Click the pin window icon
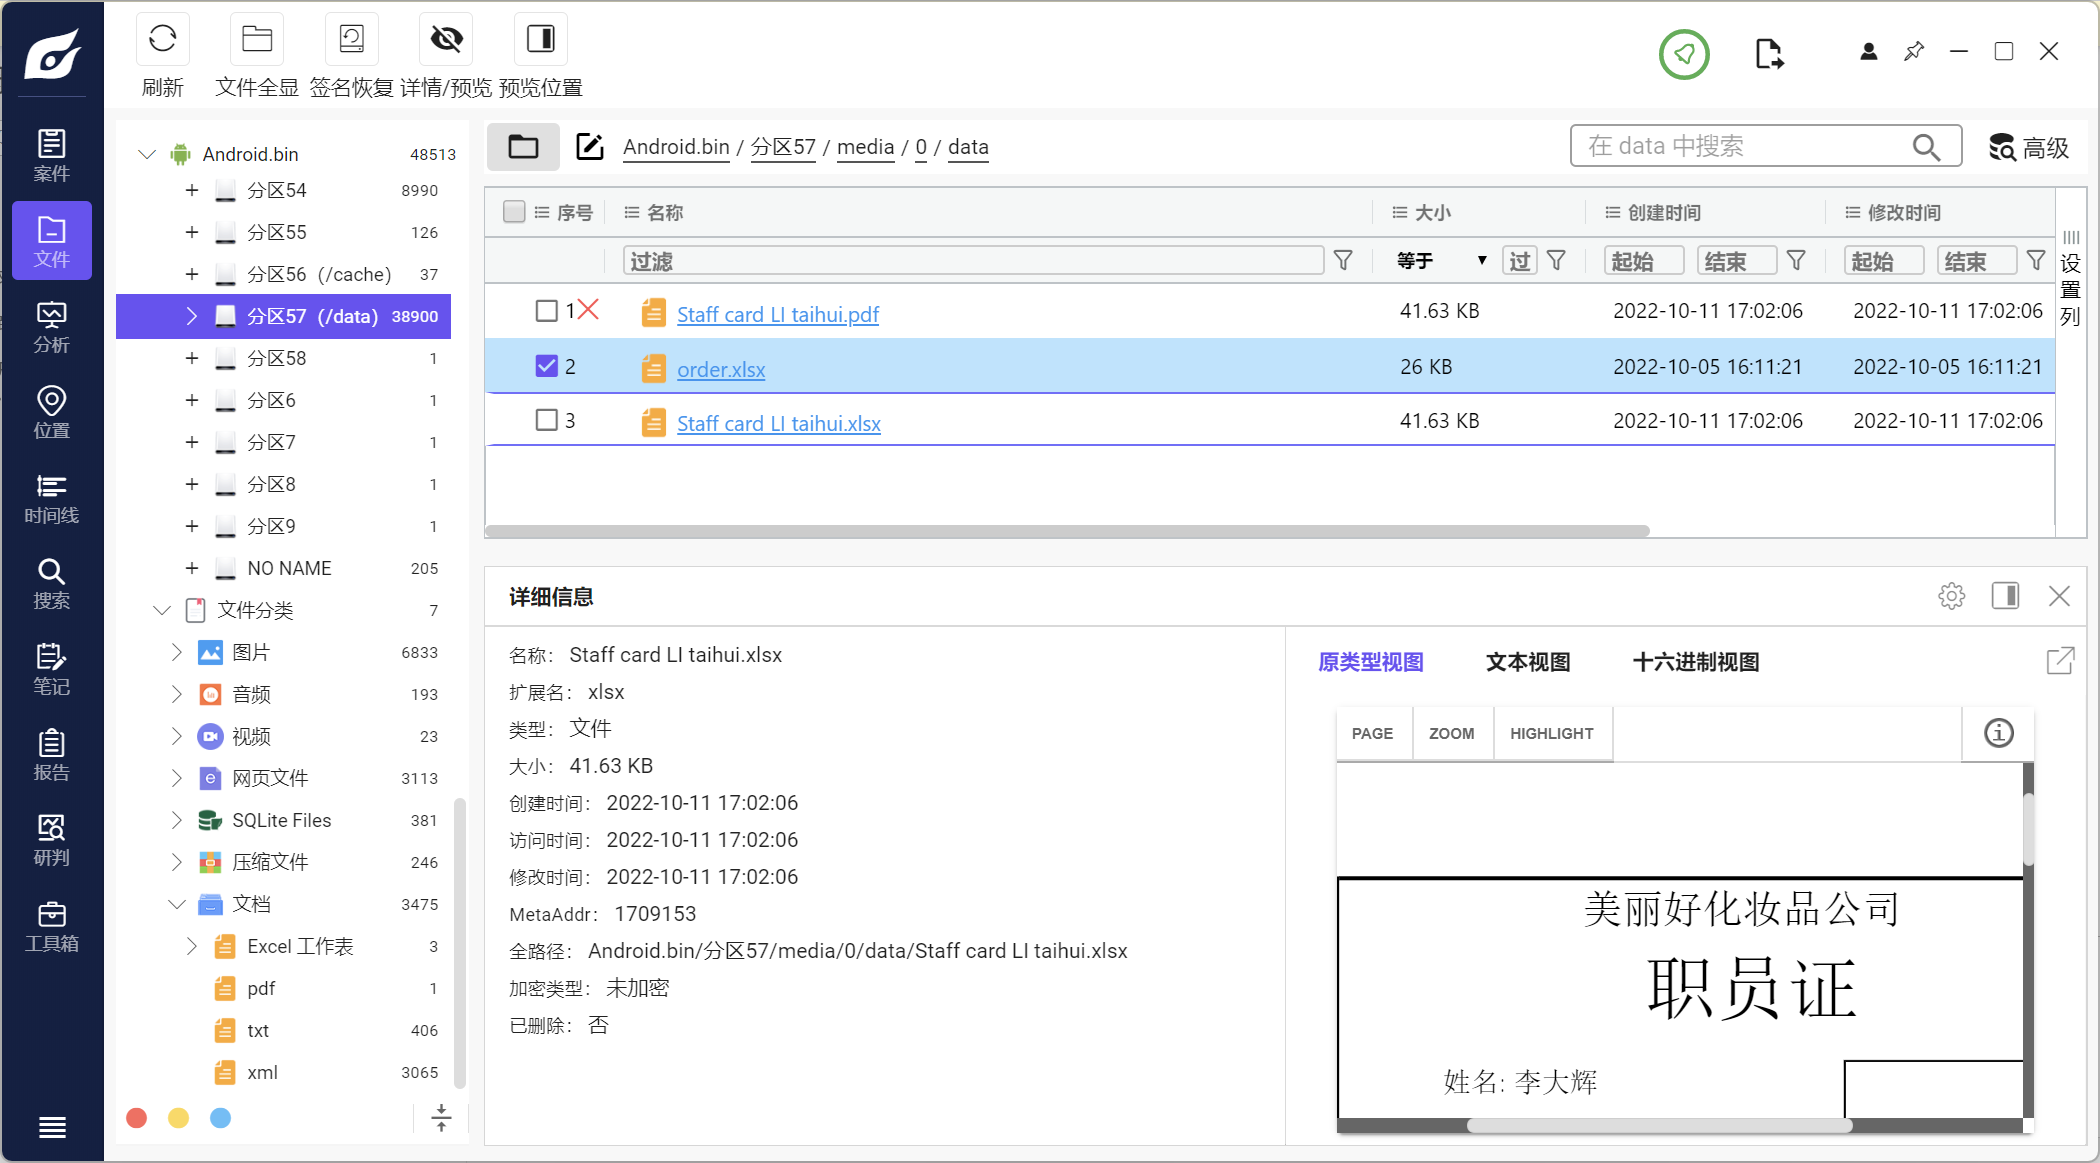The height and width of the screenshot is (1163, 2100). click(x=1914, y=51)
